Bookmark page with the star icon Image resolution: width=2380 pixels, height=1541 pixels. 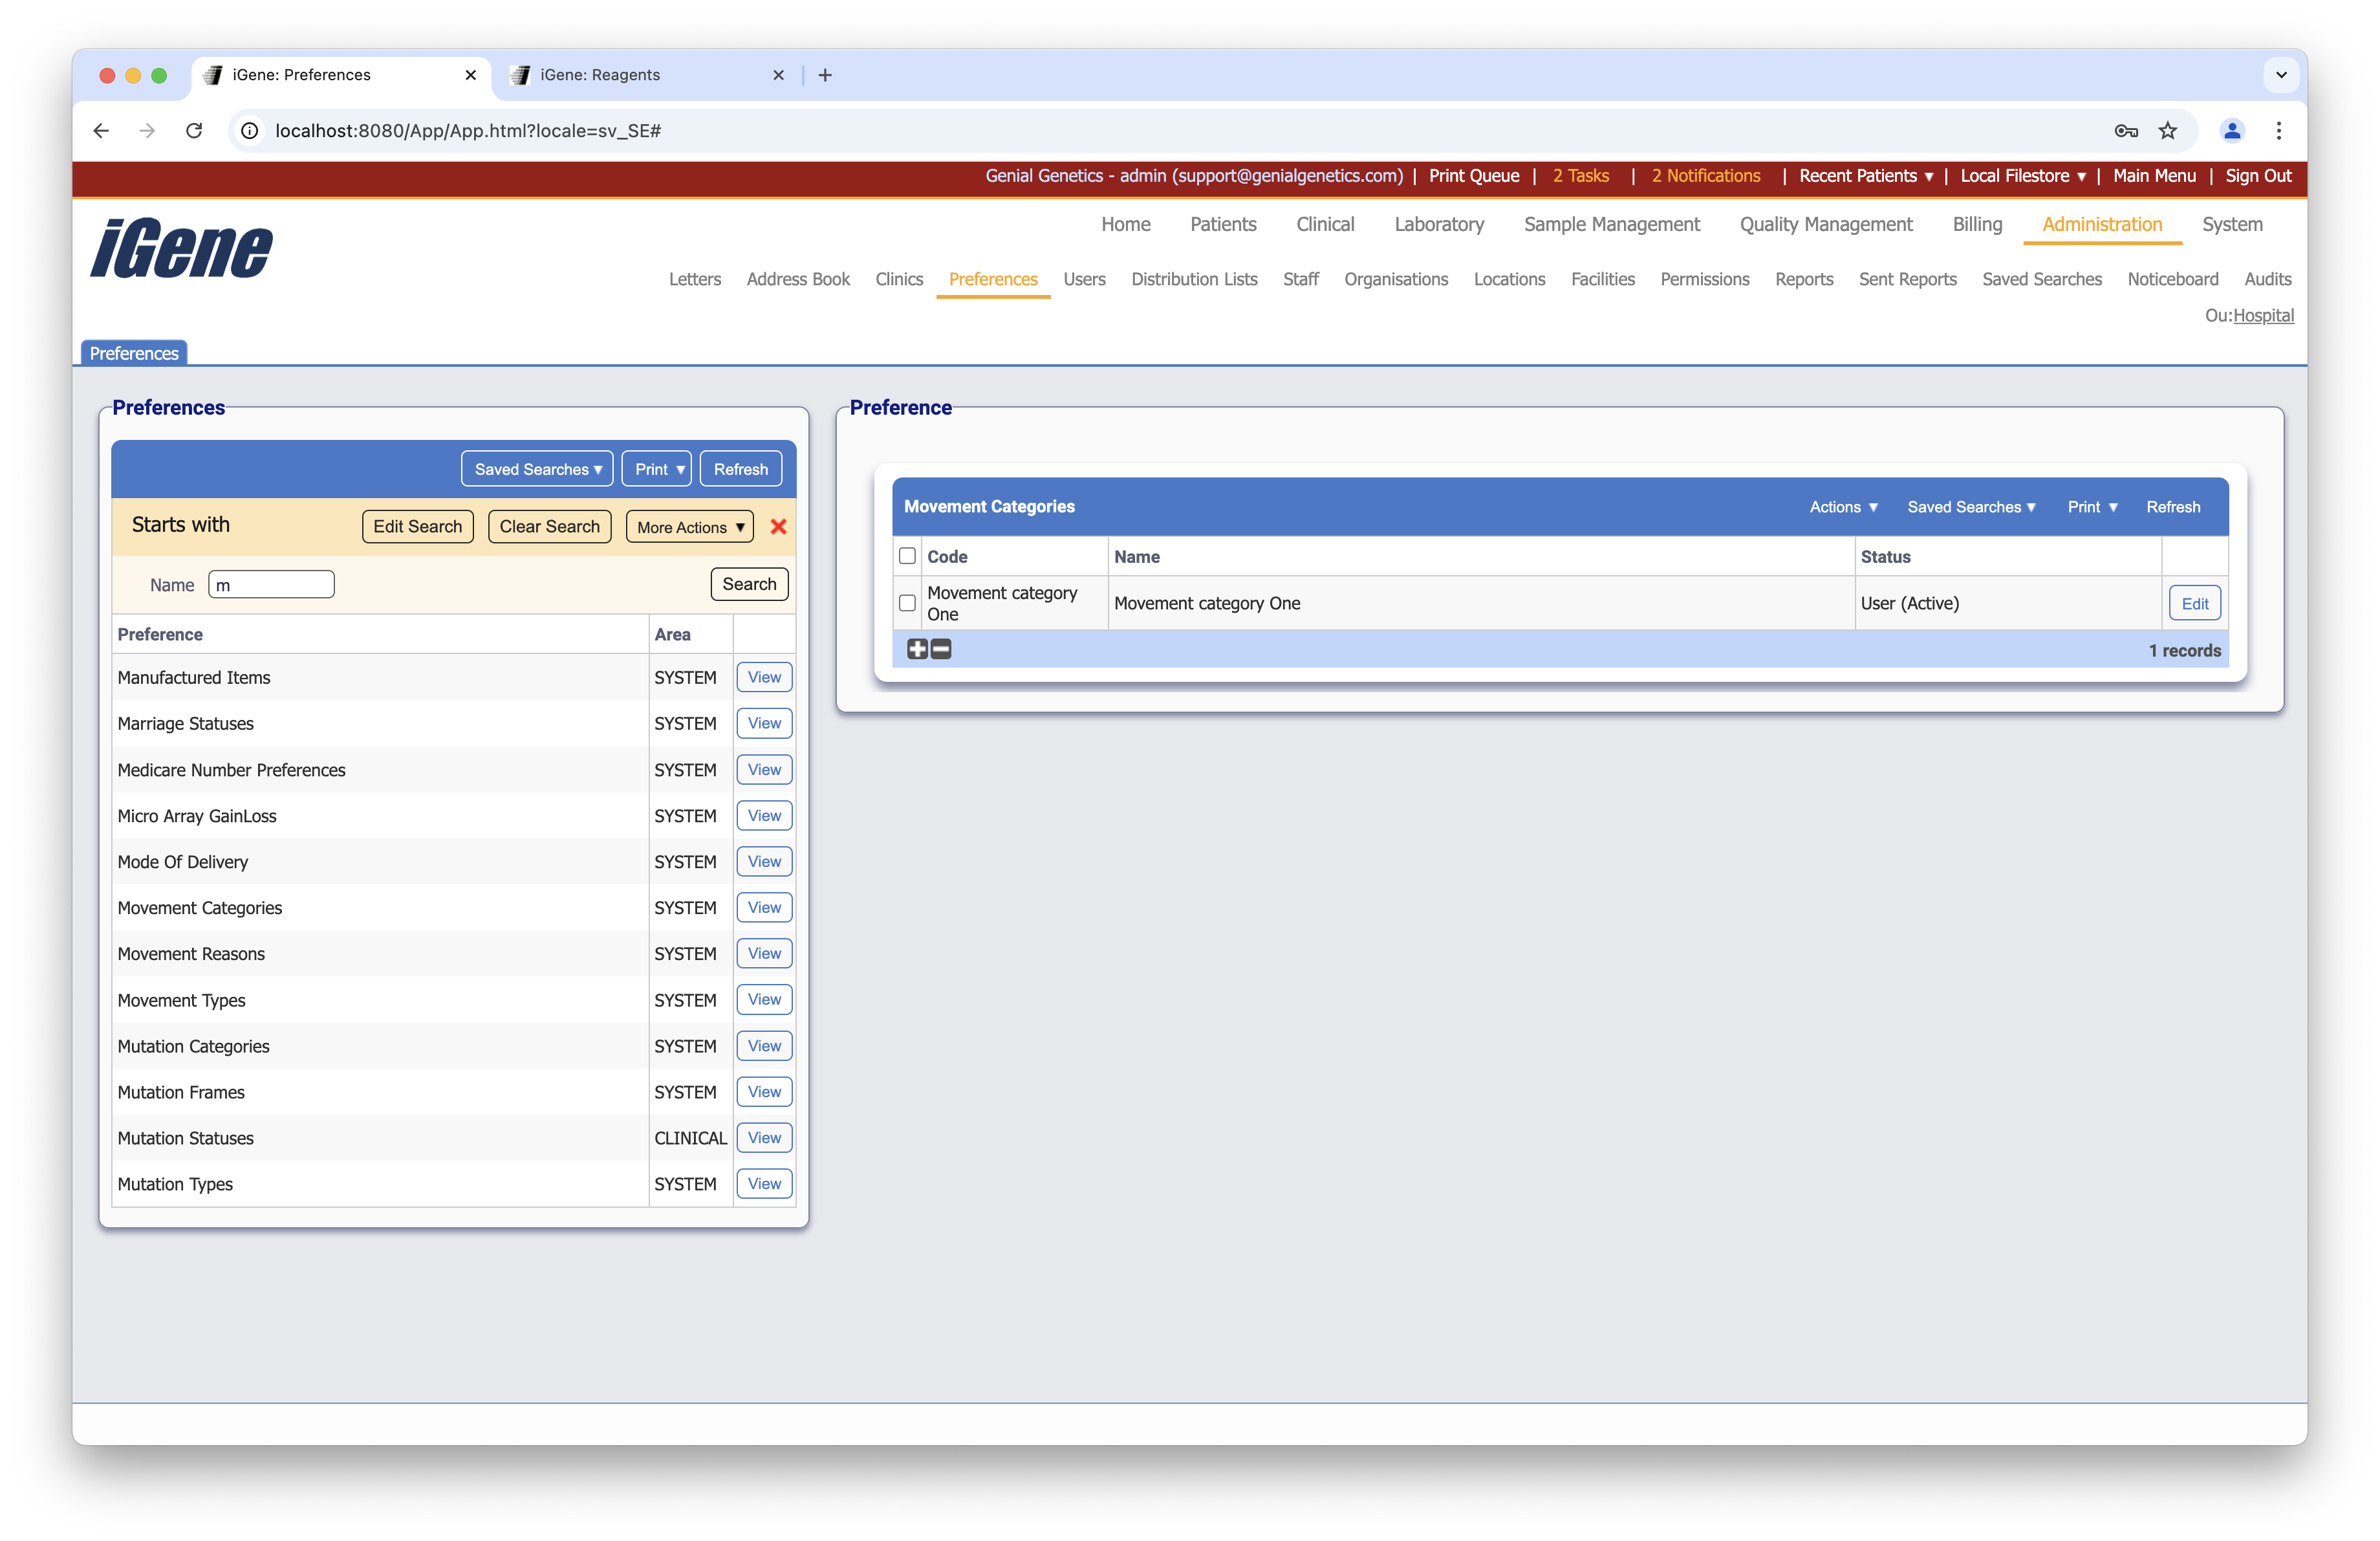[2167, 131]
